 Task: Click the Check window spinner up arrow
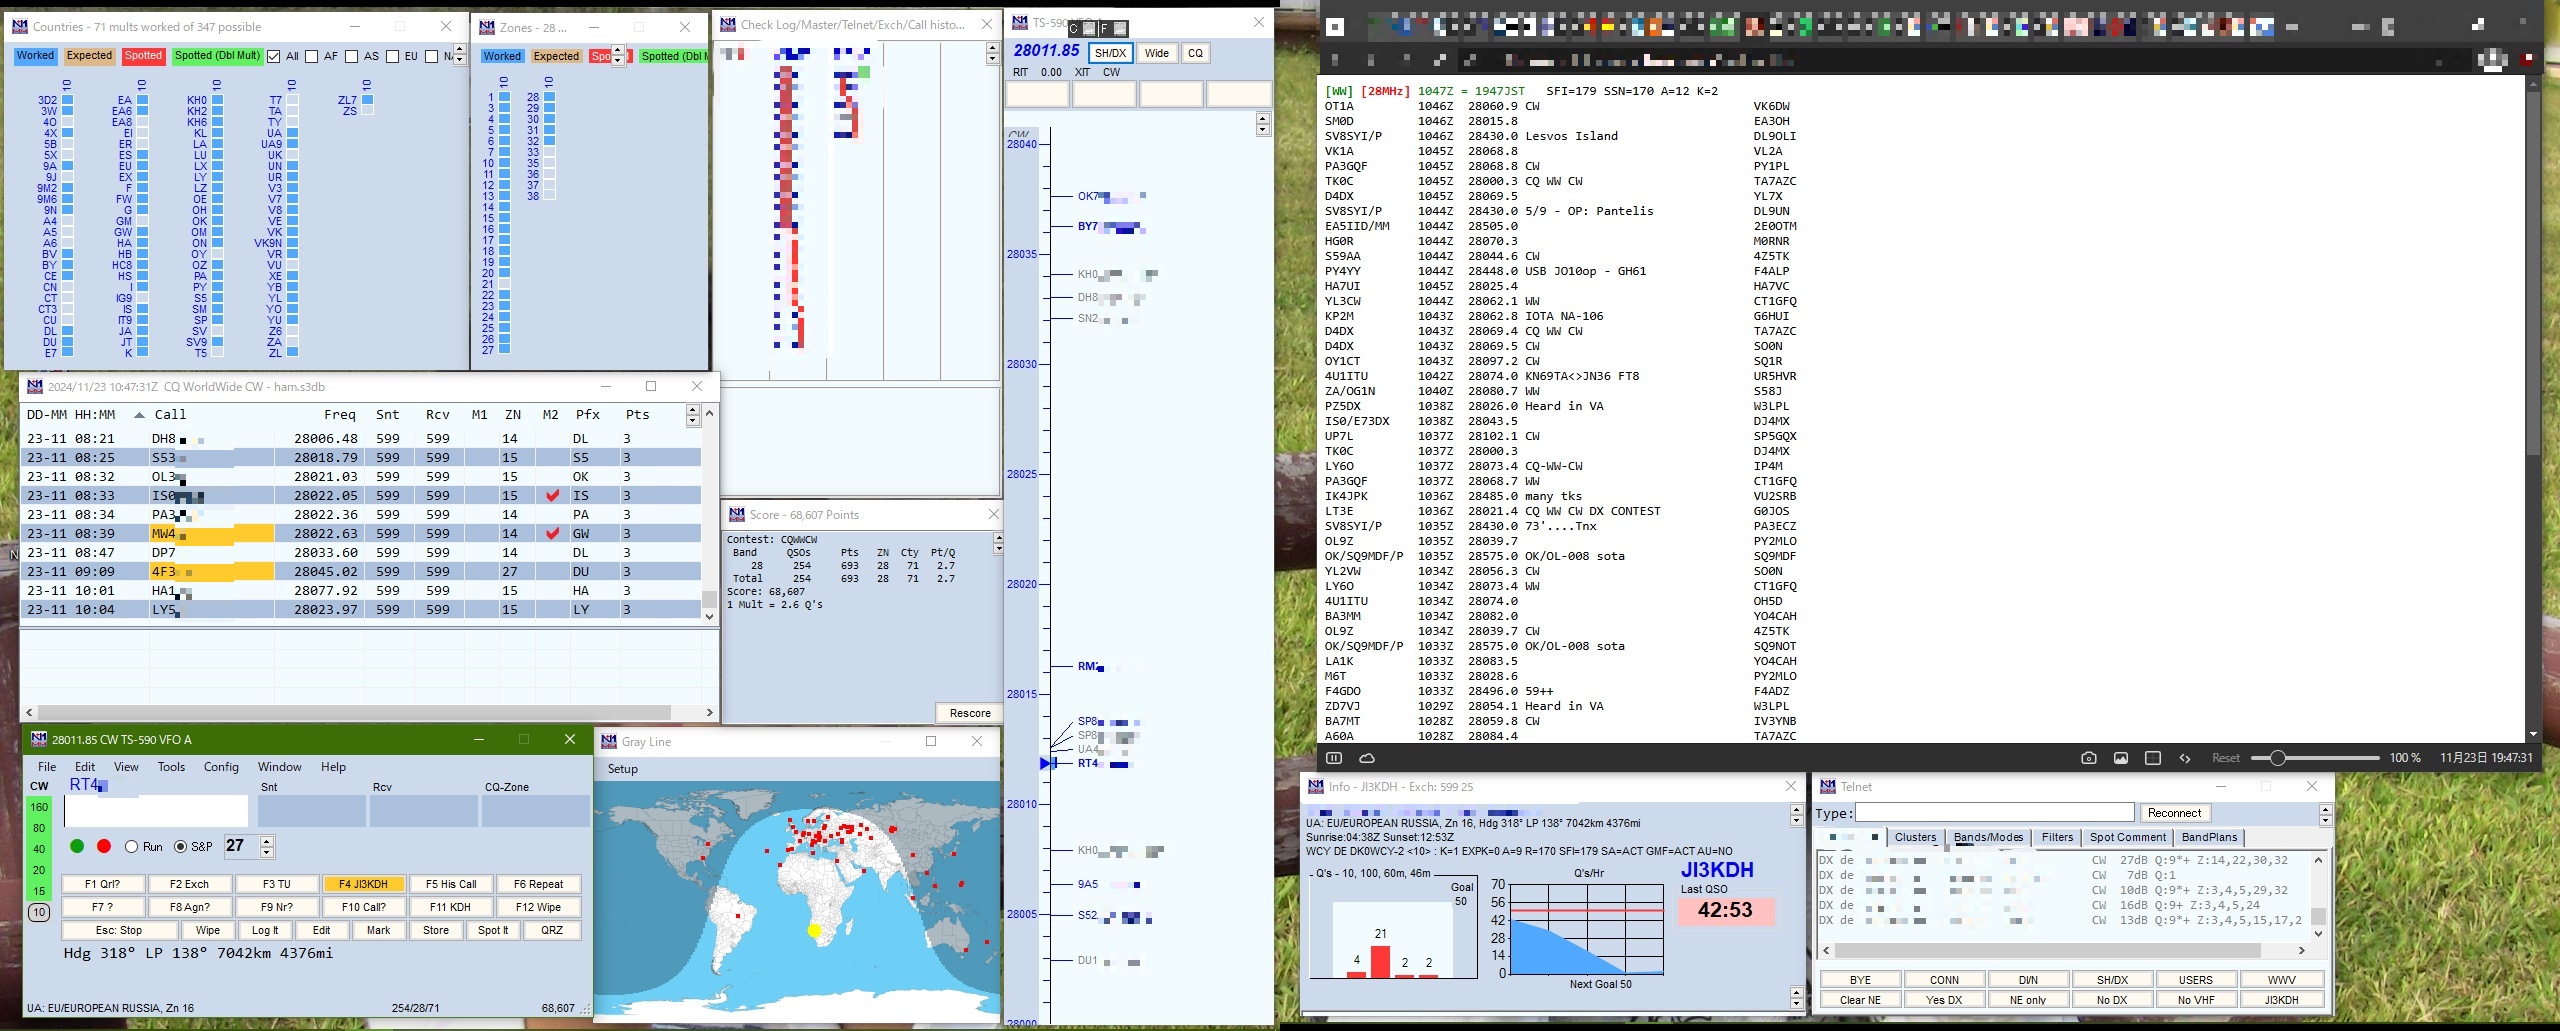pos(992,48)
